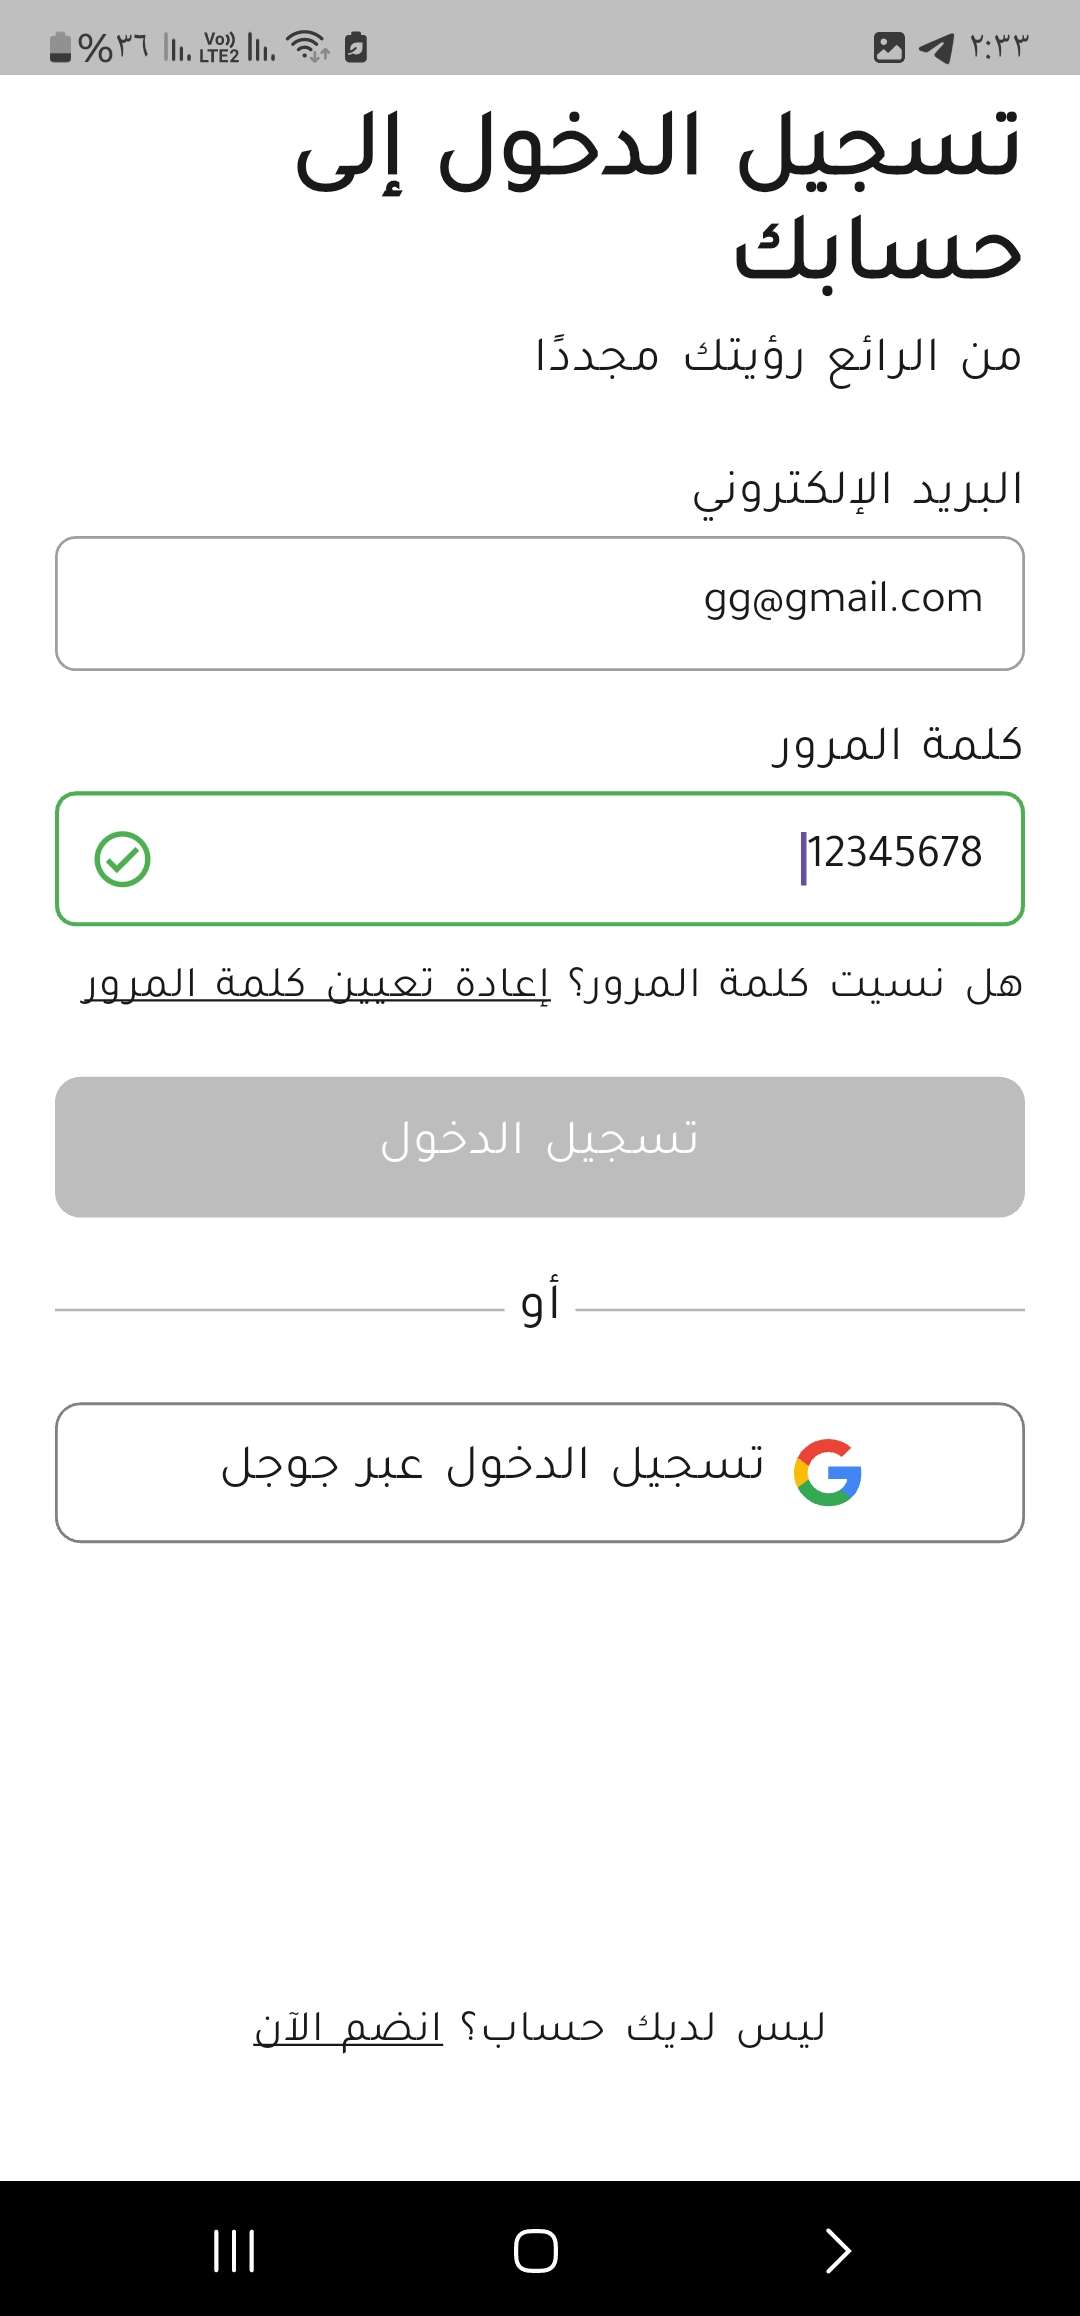Tap the green checkmark icon in password field
The image size is (1080, 2316).
[x=122, y=859]
